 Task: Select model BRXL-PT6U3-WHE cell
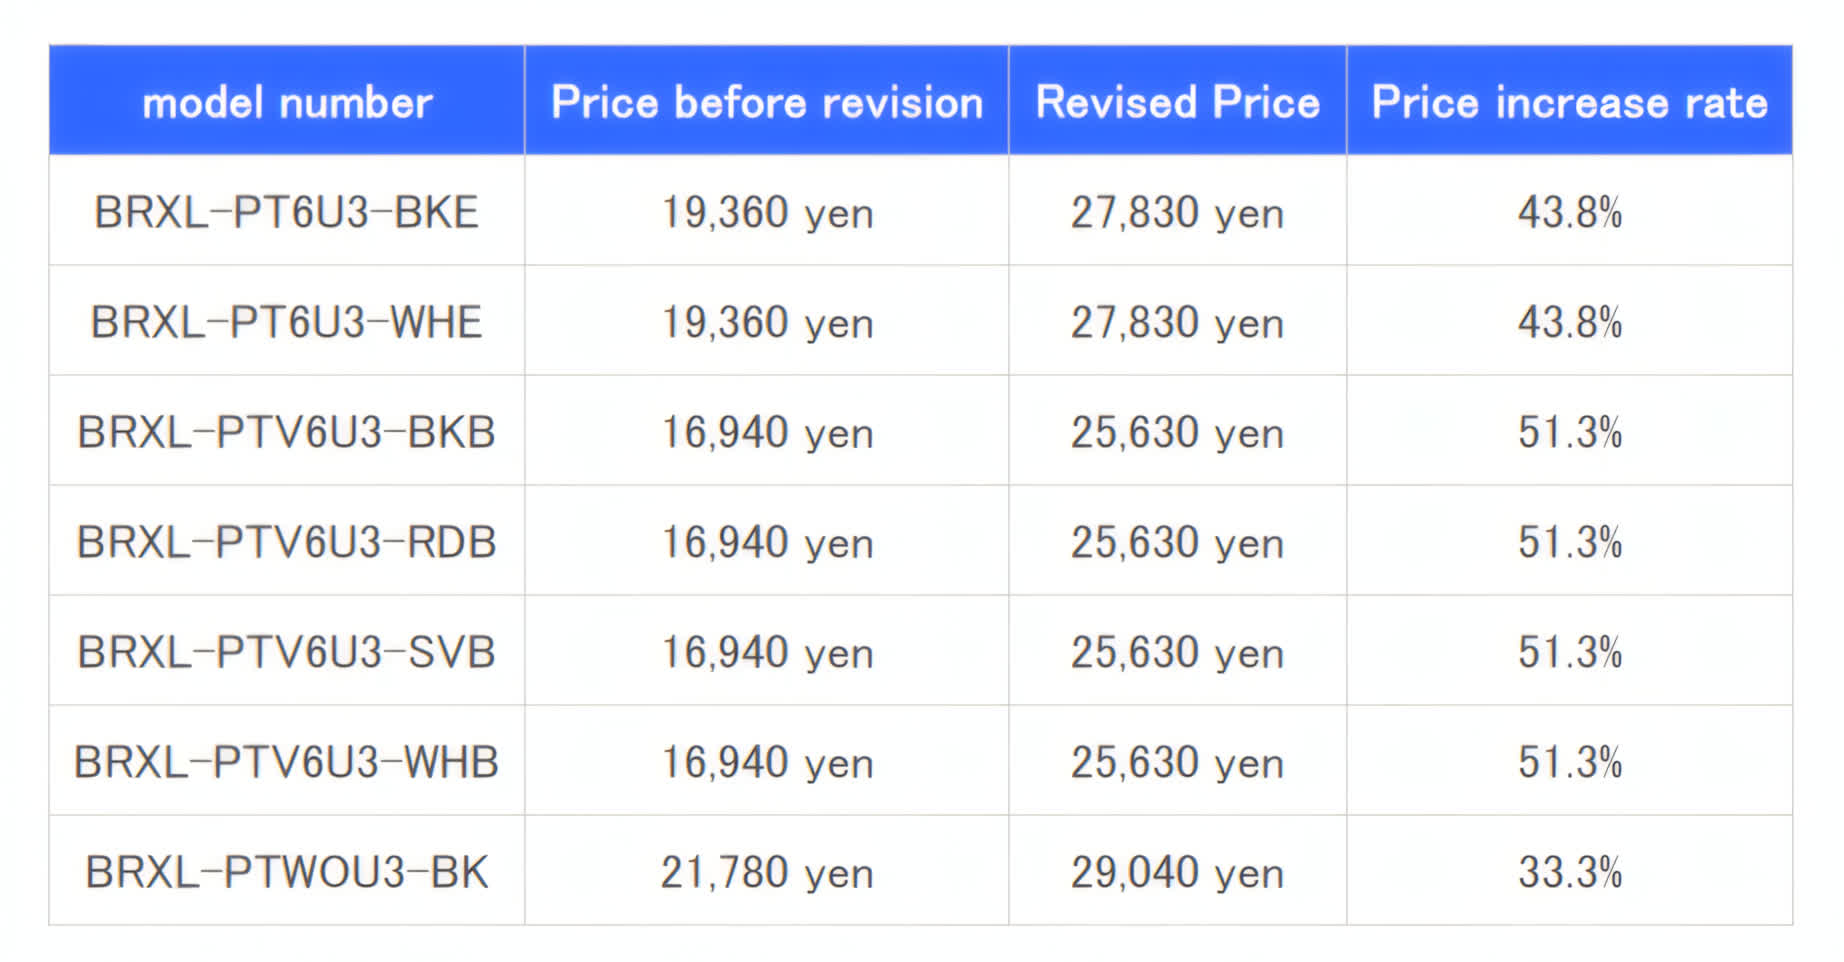point(287,322)
